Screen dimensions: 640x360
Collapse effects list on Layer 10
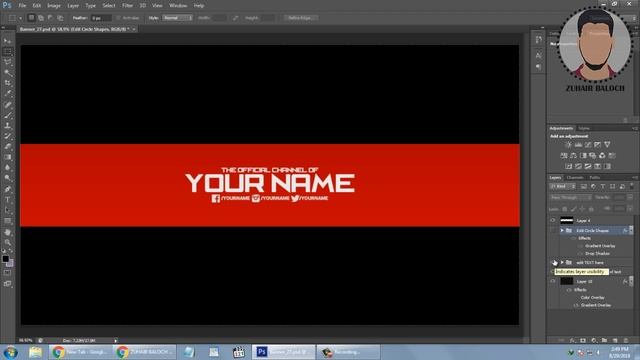[x=631, y=281]
